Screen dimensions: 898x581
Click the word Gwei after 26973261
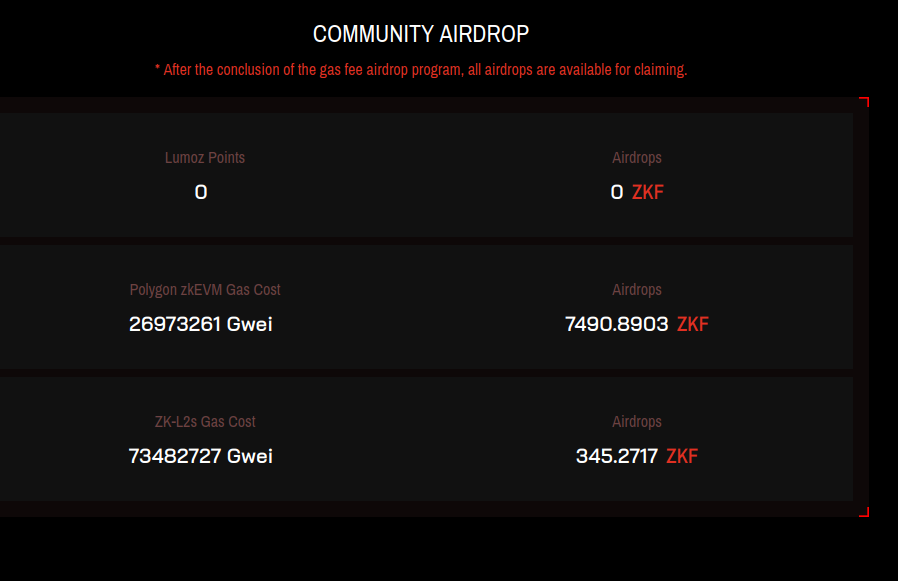tap(250, 324)
